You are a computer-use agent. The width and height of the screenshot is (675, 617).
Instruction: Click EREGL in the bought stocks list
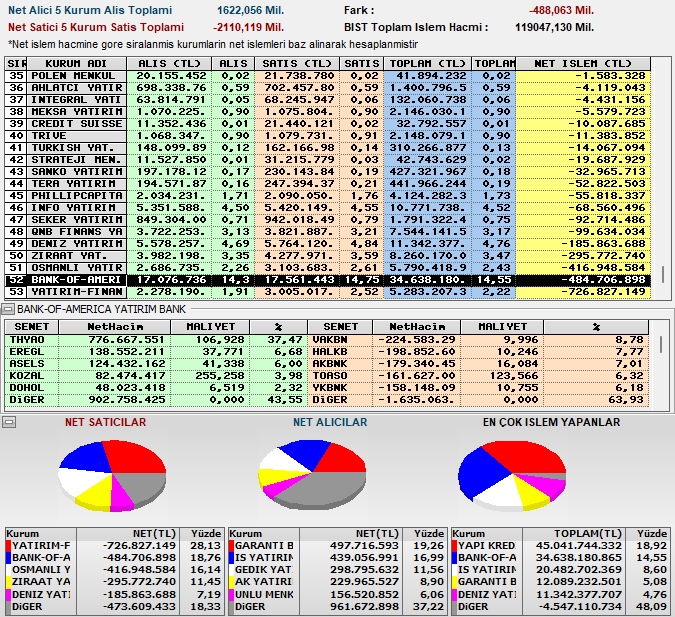pos(27,352)
